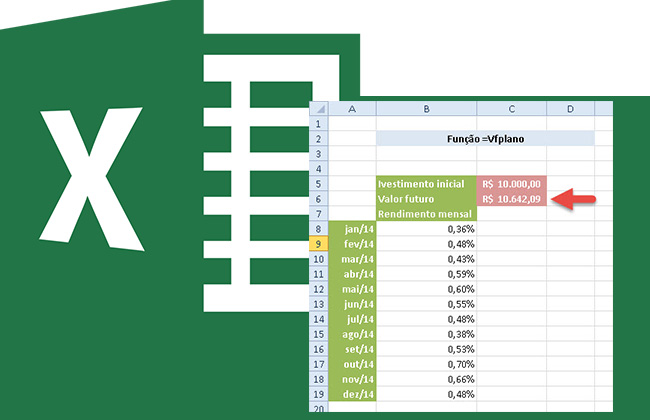
Task: Select the 0,60% value for mai/14
Action: tap(427, 289)
